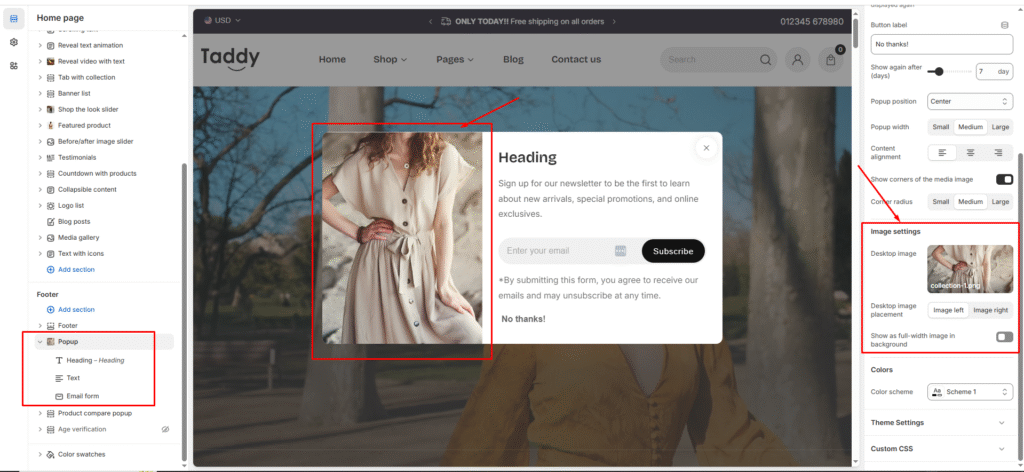Expand Tab with collection section
Screen dimensions: 1024x472
pos(40,77)
